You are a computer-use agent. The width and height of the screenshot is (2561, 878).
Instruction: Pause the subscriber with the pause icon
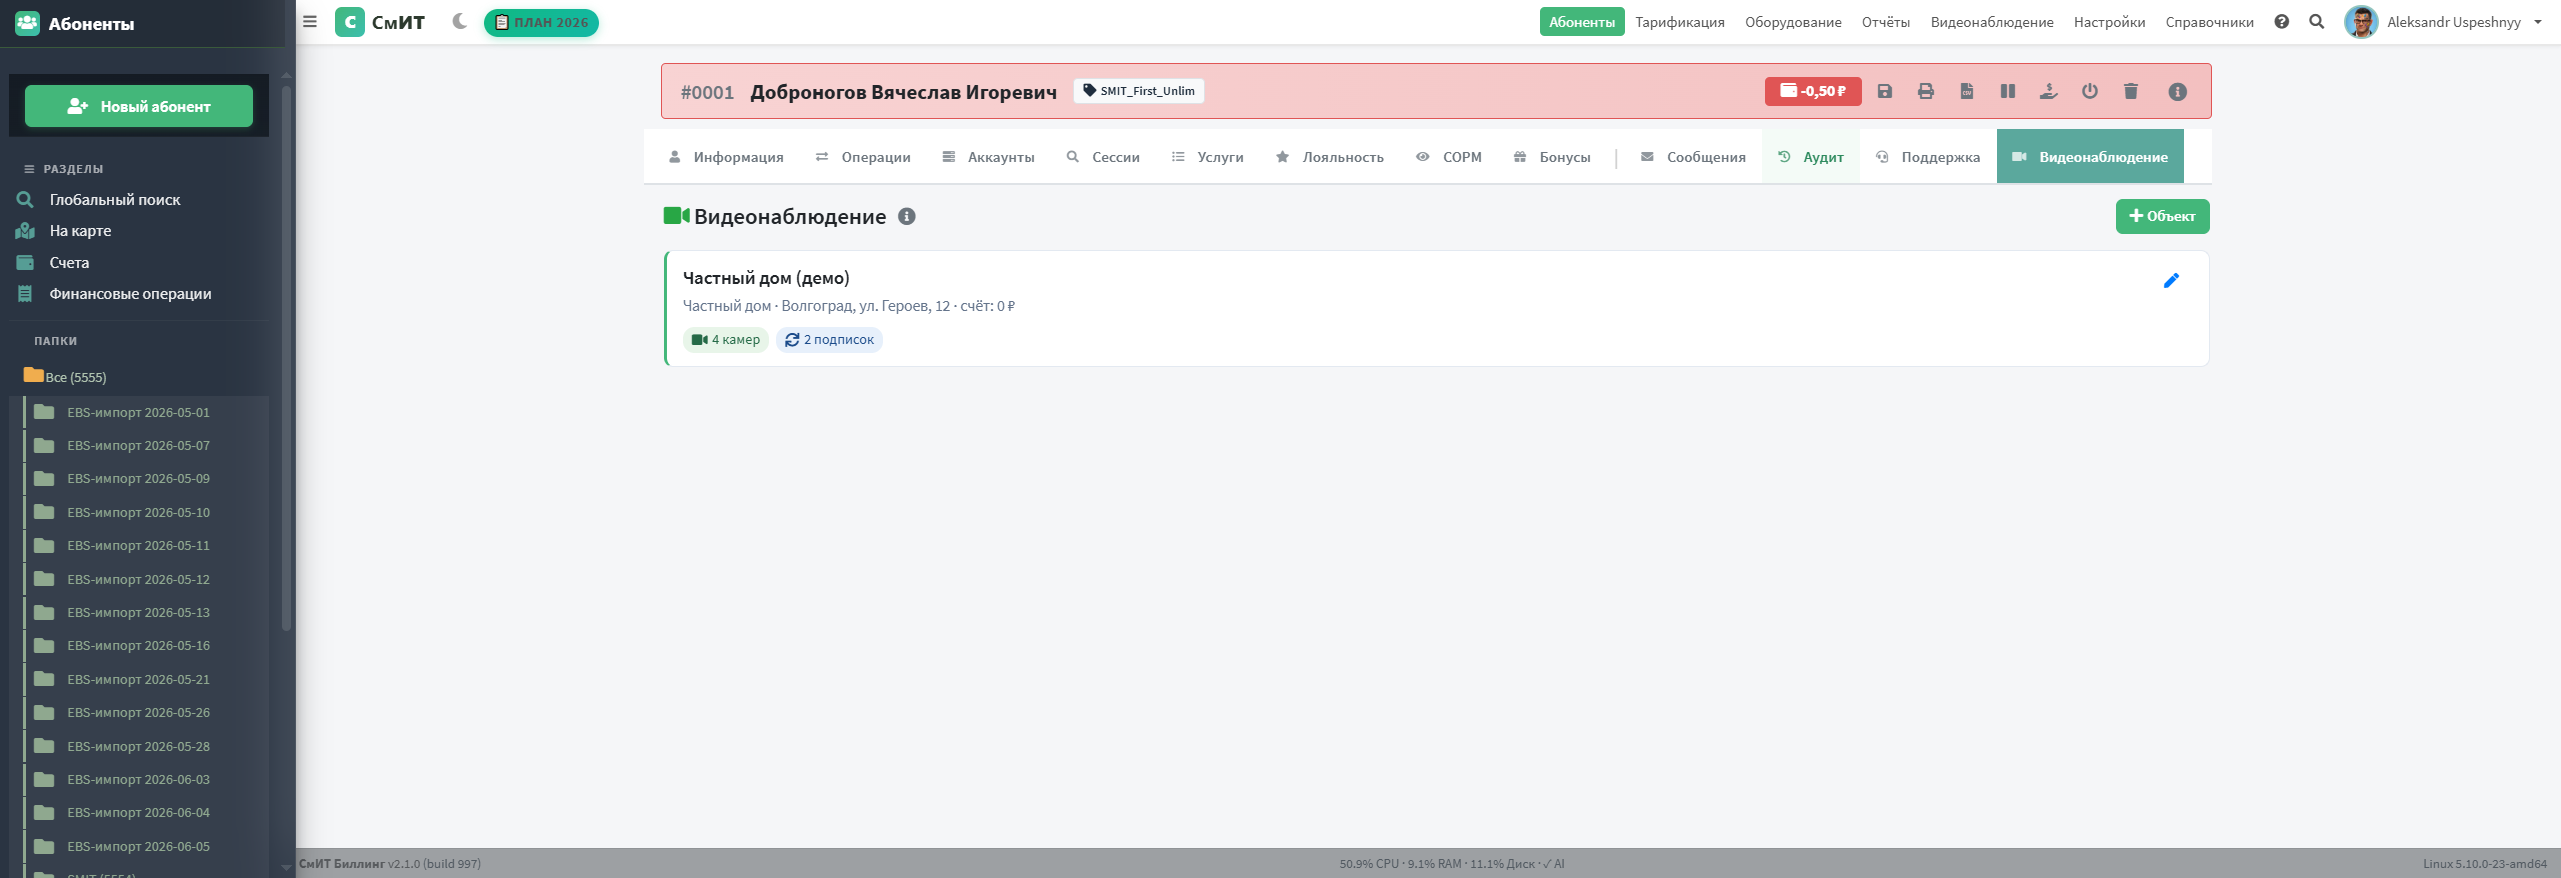[2007, 91]
